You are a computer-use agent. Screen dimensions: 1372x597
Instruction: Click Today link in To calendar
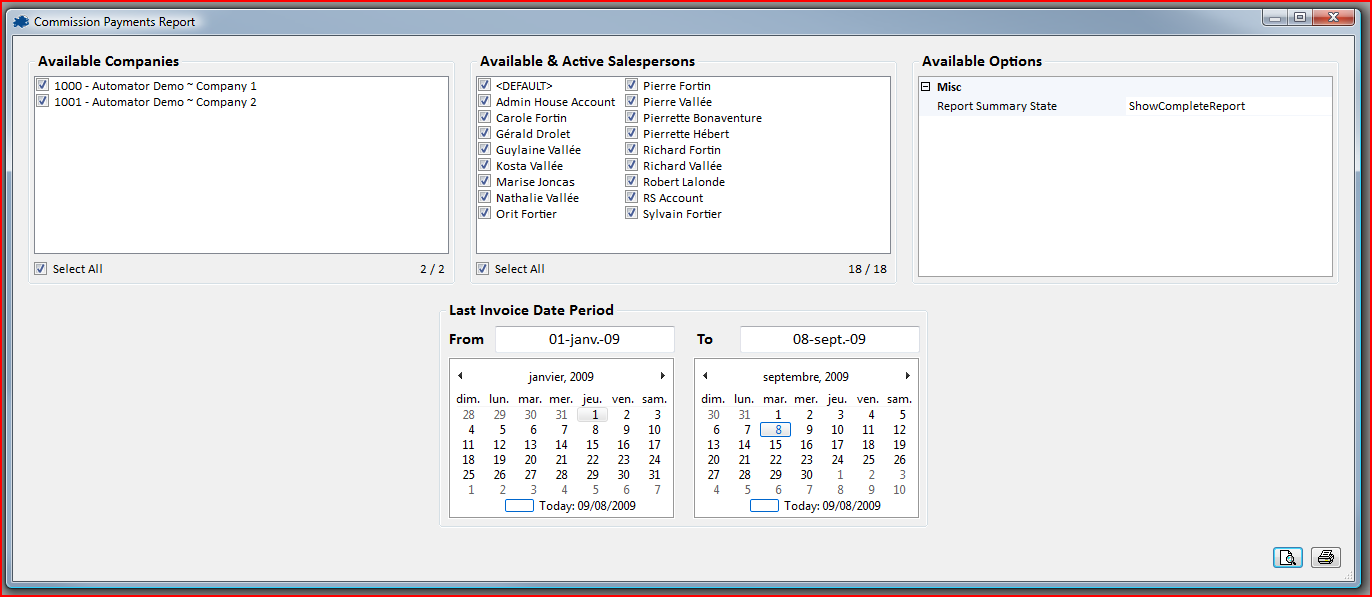pos(831,506)
